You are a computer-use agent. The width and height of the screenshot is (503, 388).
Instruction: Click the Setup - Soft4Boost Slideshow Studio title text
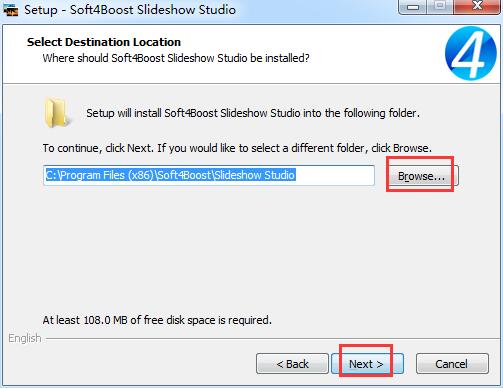(x=130, y=9)
